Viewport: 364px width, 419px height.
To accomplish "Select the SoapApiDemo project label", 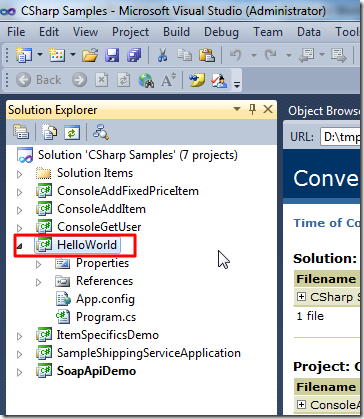I will (x=96, y=371).
